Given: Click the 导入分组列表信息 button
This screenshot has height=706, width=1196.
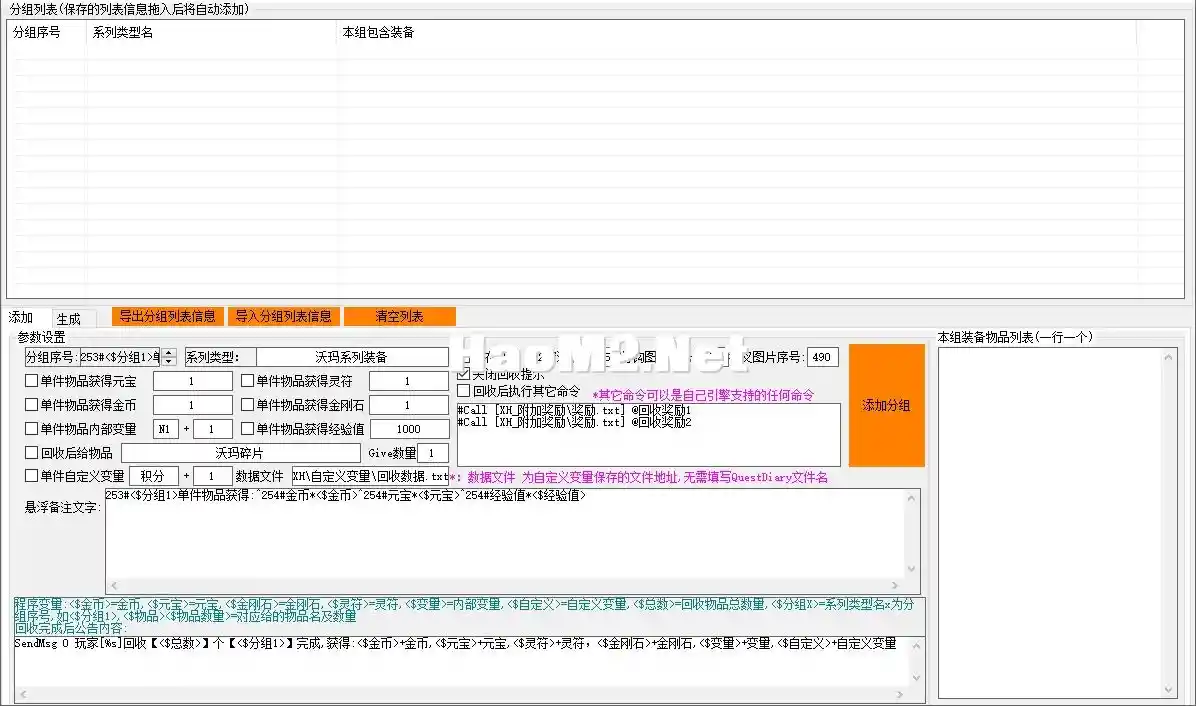Looking at the screenshot, I should [283, 316].
